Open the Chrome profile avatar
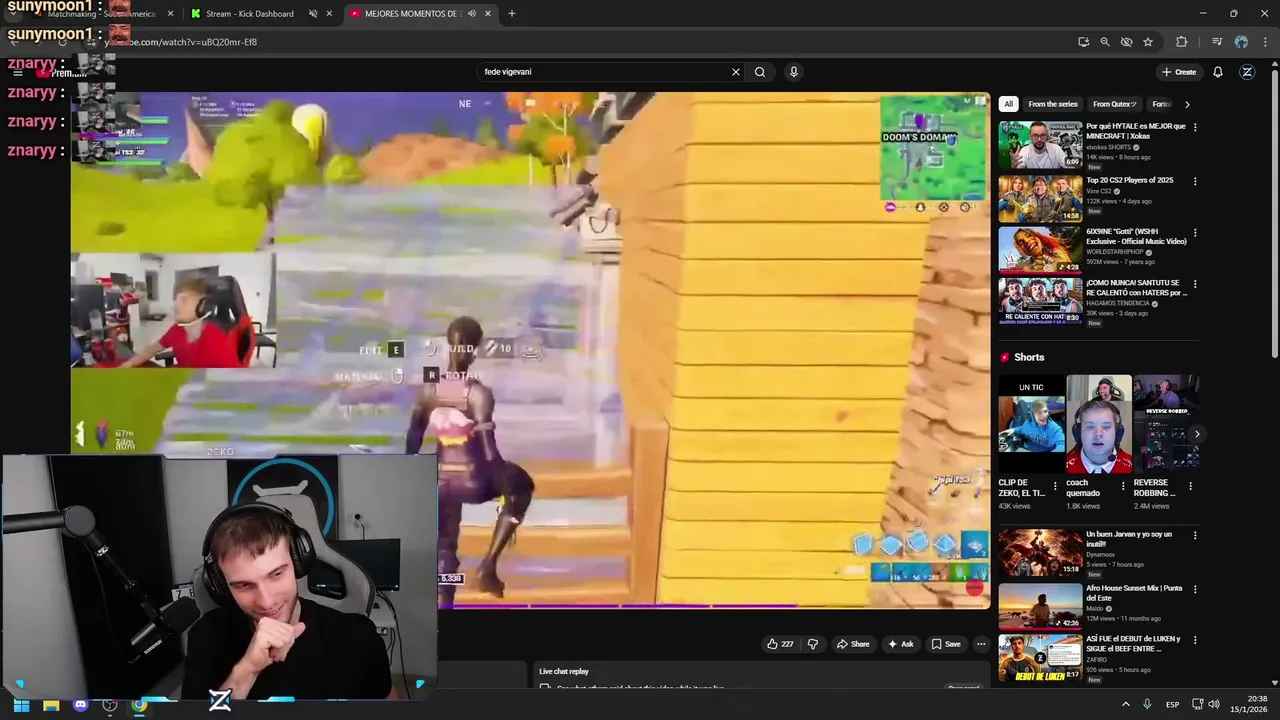The image size is (1280, 720). pyautogui.click(x=1241, y=42)
